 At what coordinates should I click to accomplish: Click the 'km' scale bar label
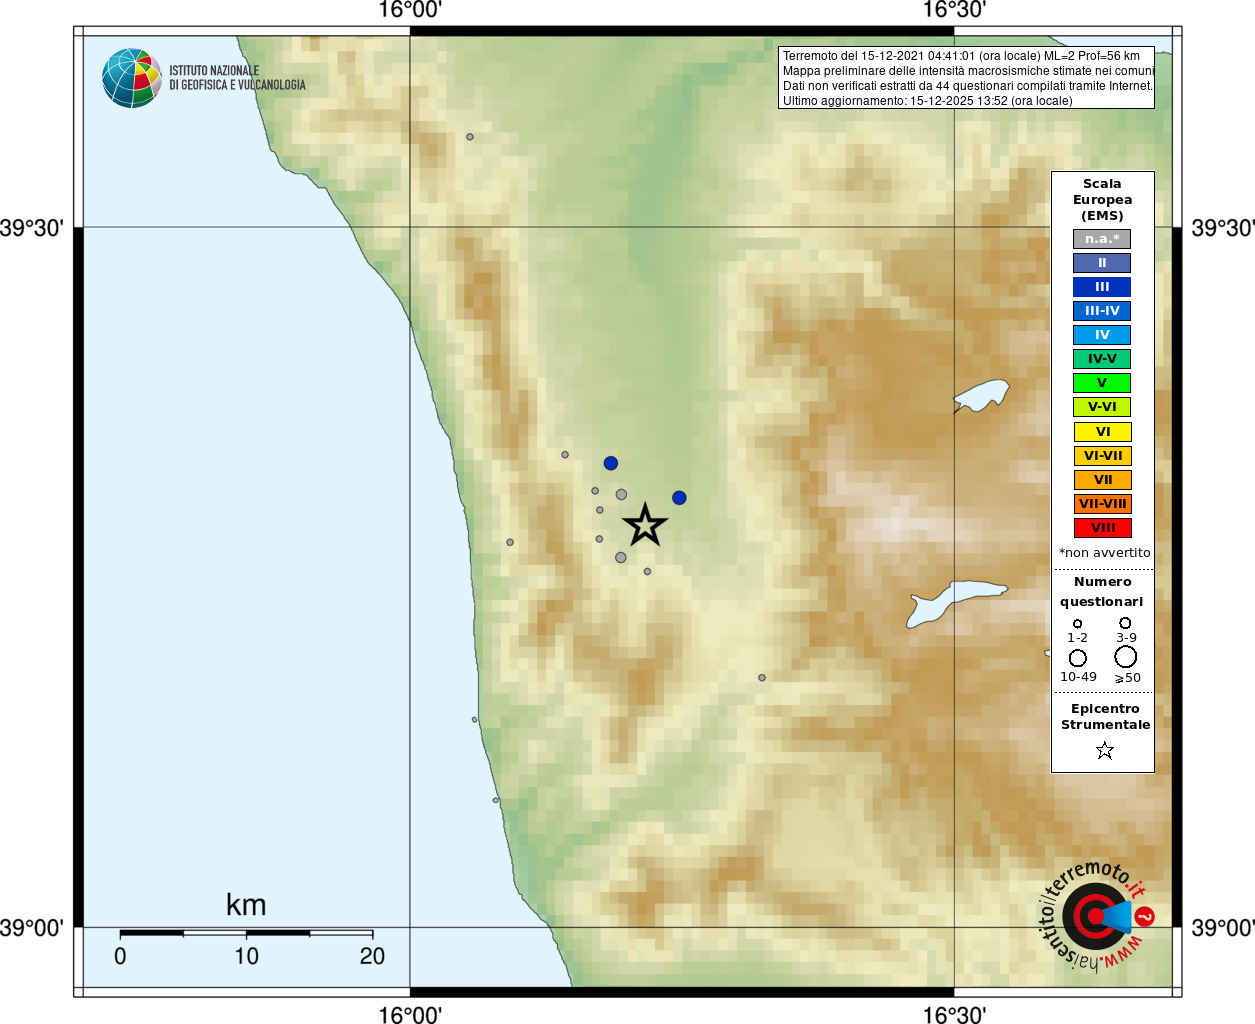[246, 905]
